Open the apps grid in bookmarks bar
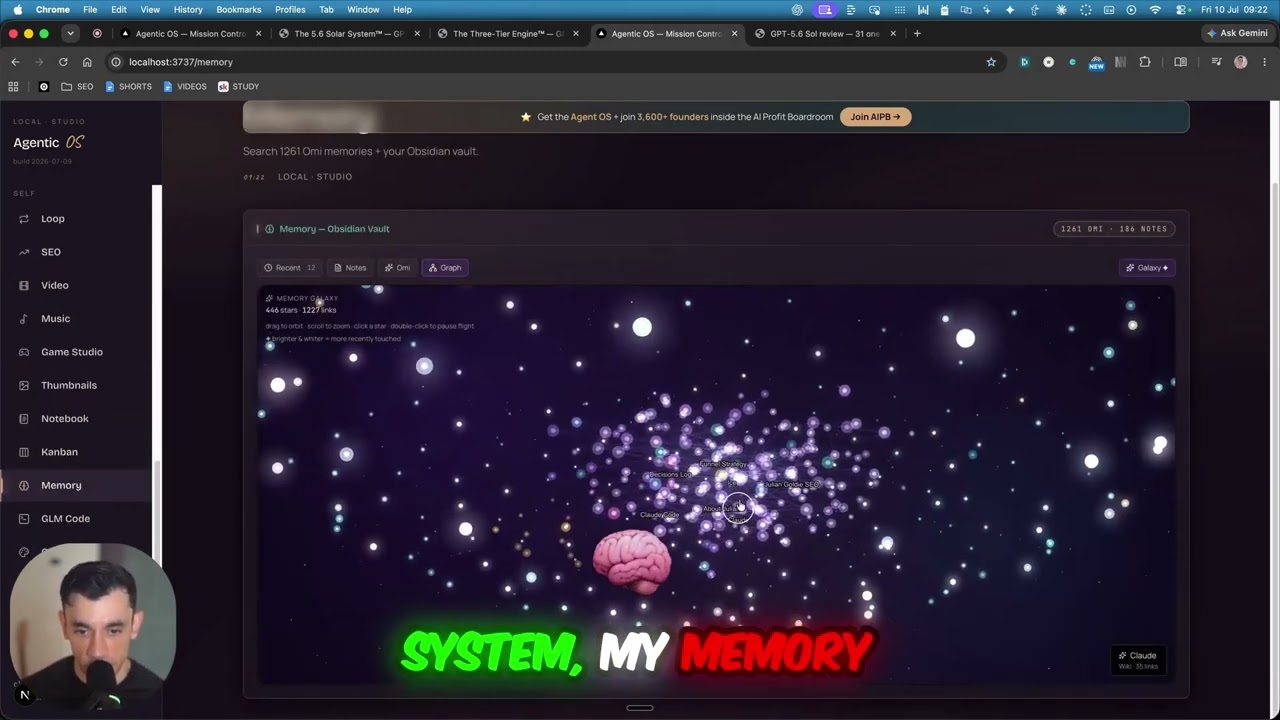The image size is (1280, 720). coord(14,87)
